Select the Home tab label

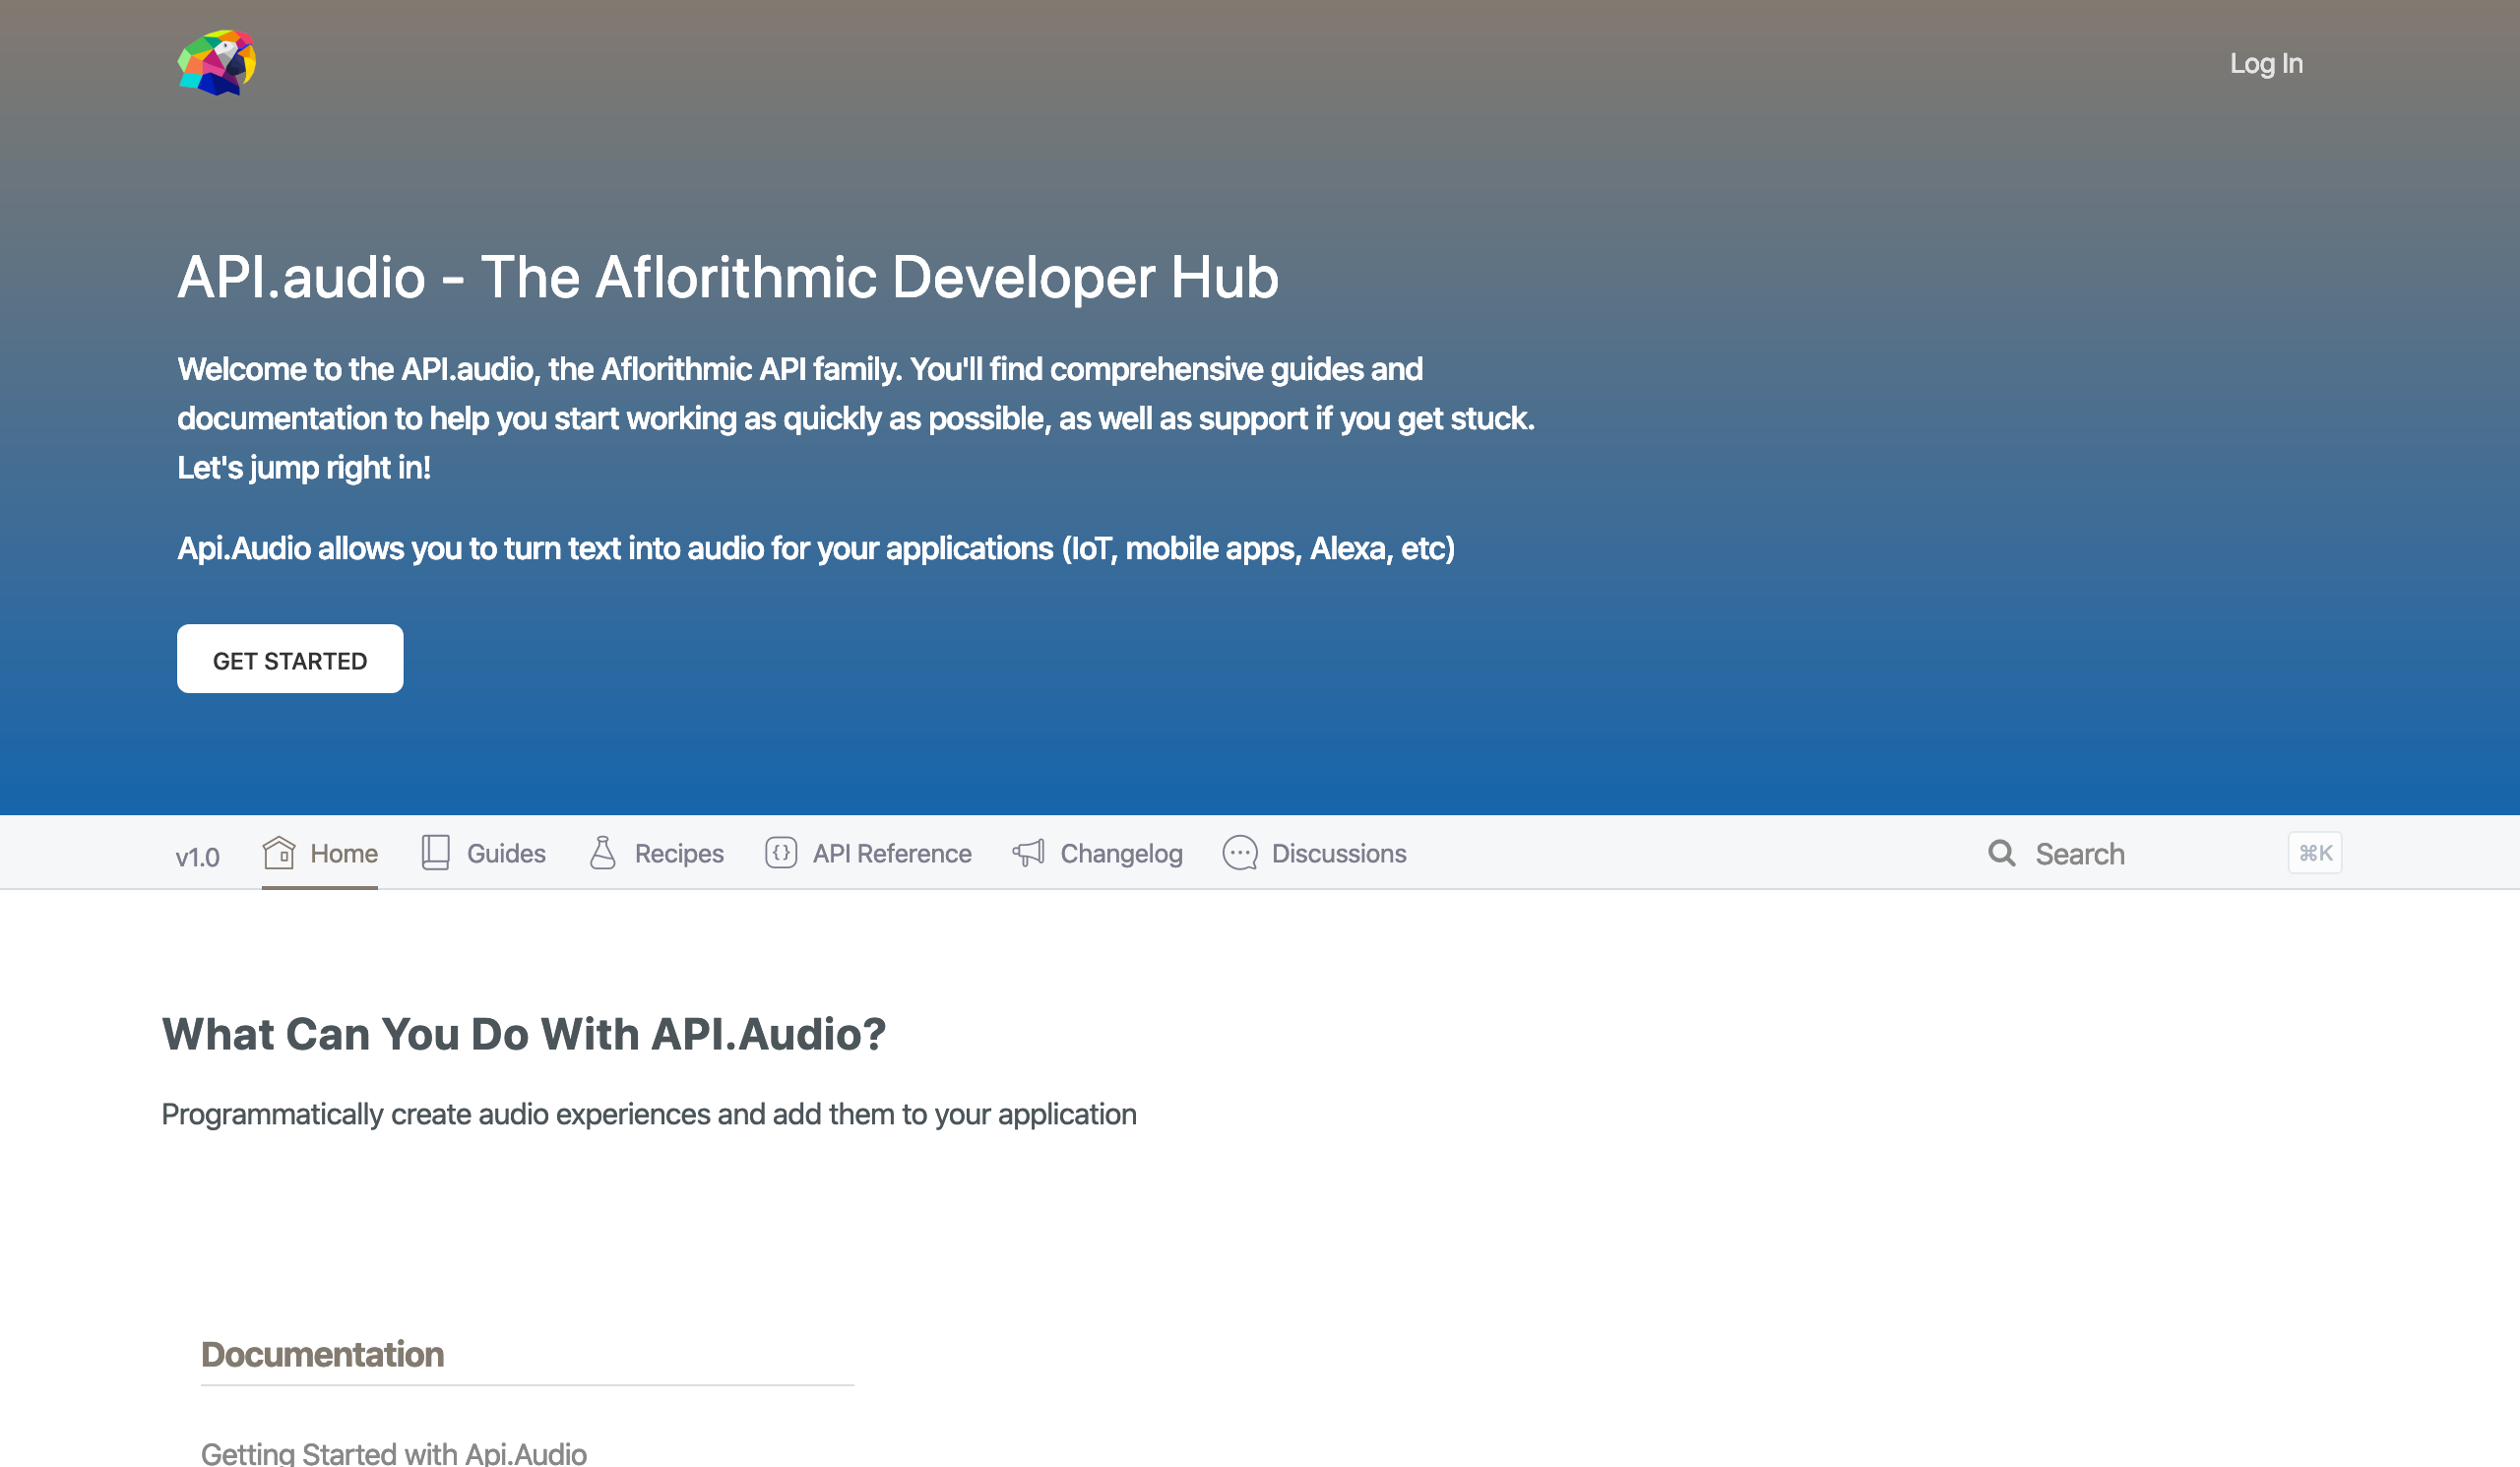344,853
